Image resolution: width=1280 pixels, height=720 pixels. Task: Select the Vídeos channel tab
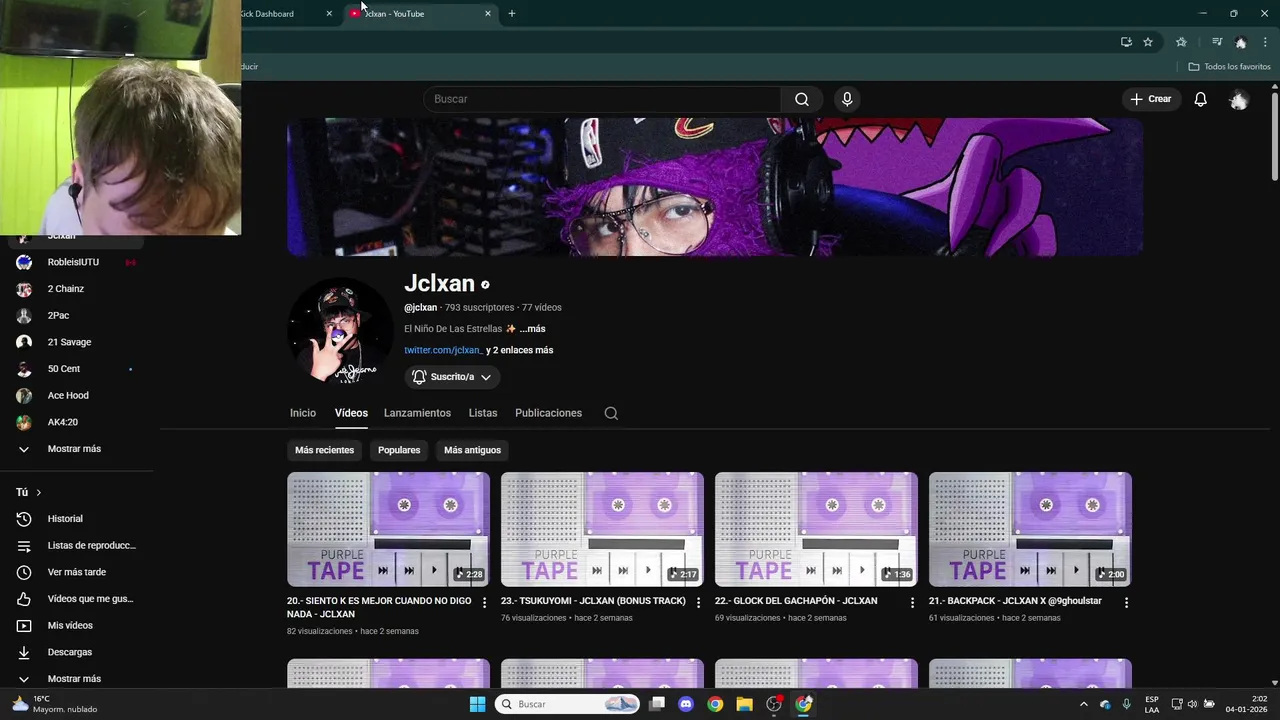point(351,413)
